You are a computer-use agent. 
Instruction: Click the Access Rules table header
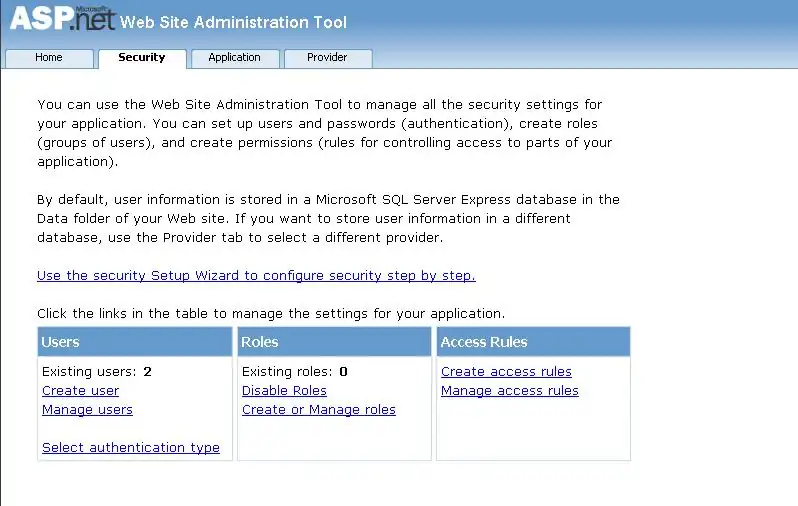(x=533, y=342)
